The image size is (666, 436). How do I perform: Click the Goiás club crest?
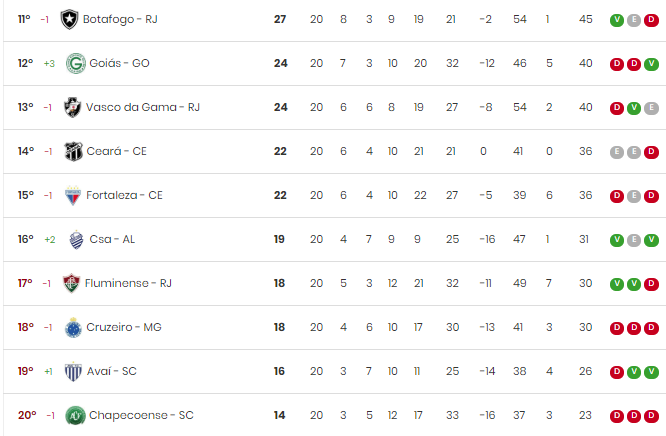(76, 63)
